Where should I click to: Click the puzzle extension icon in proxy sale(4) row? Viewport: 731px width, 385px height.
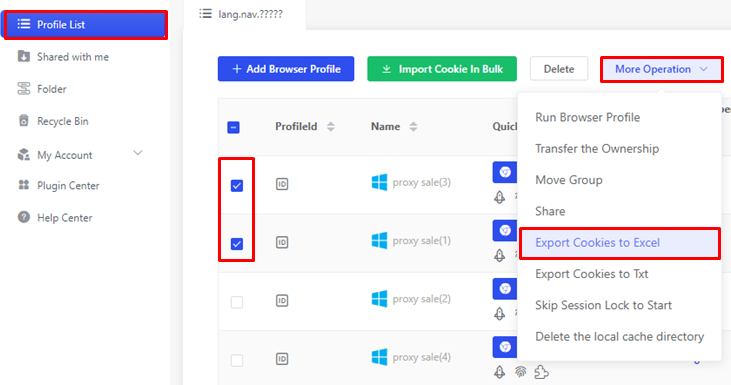[541, 372]
